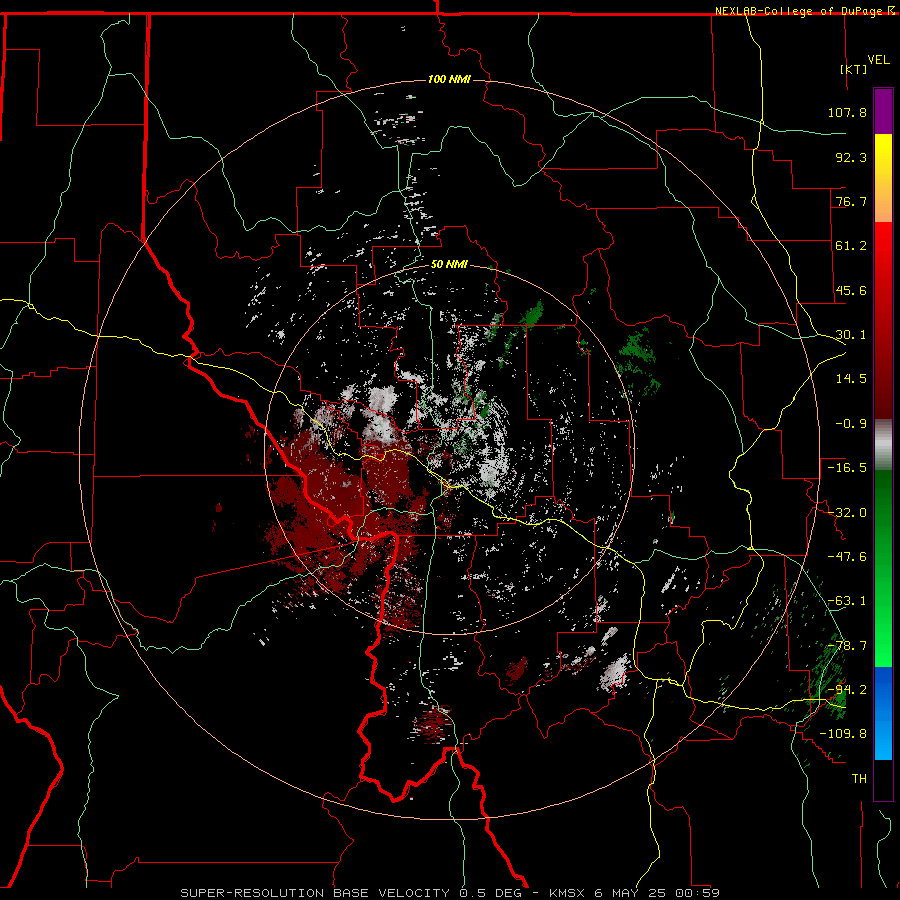
Task: Click the 100 NMI range ring label
Action: (449, 79)
